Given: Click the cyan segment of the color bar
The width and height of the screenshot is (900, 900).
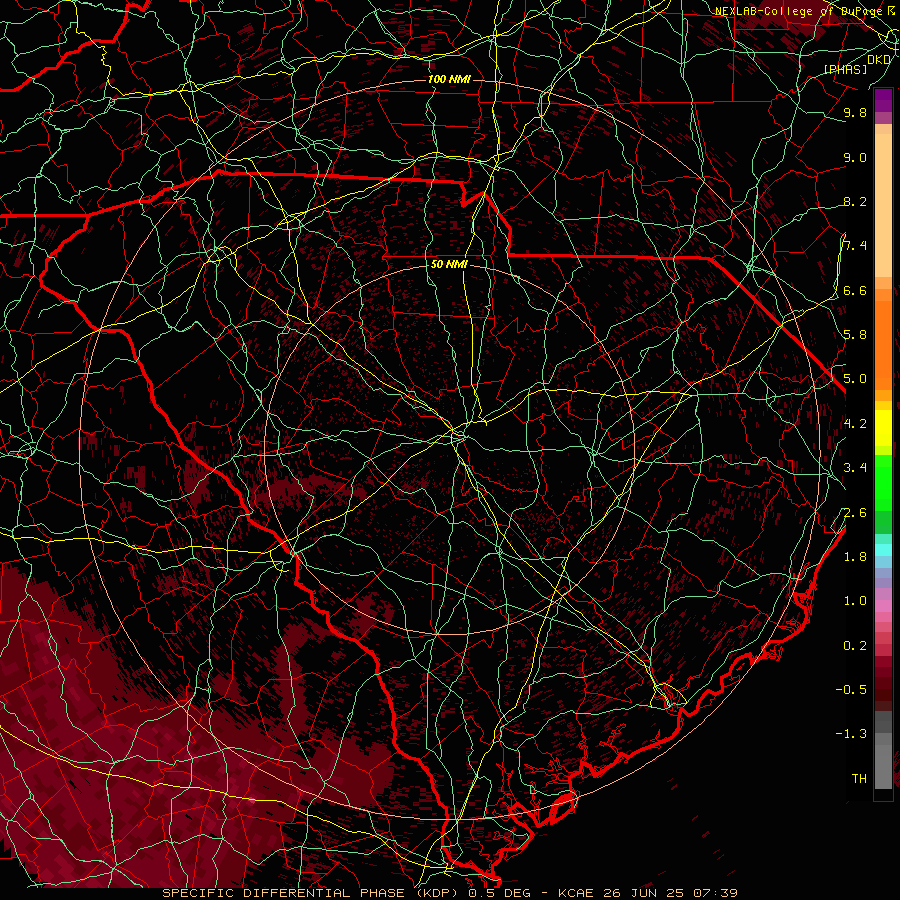Looking at the screenshot, I should pos(883,550).
